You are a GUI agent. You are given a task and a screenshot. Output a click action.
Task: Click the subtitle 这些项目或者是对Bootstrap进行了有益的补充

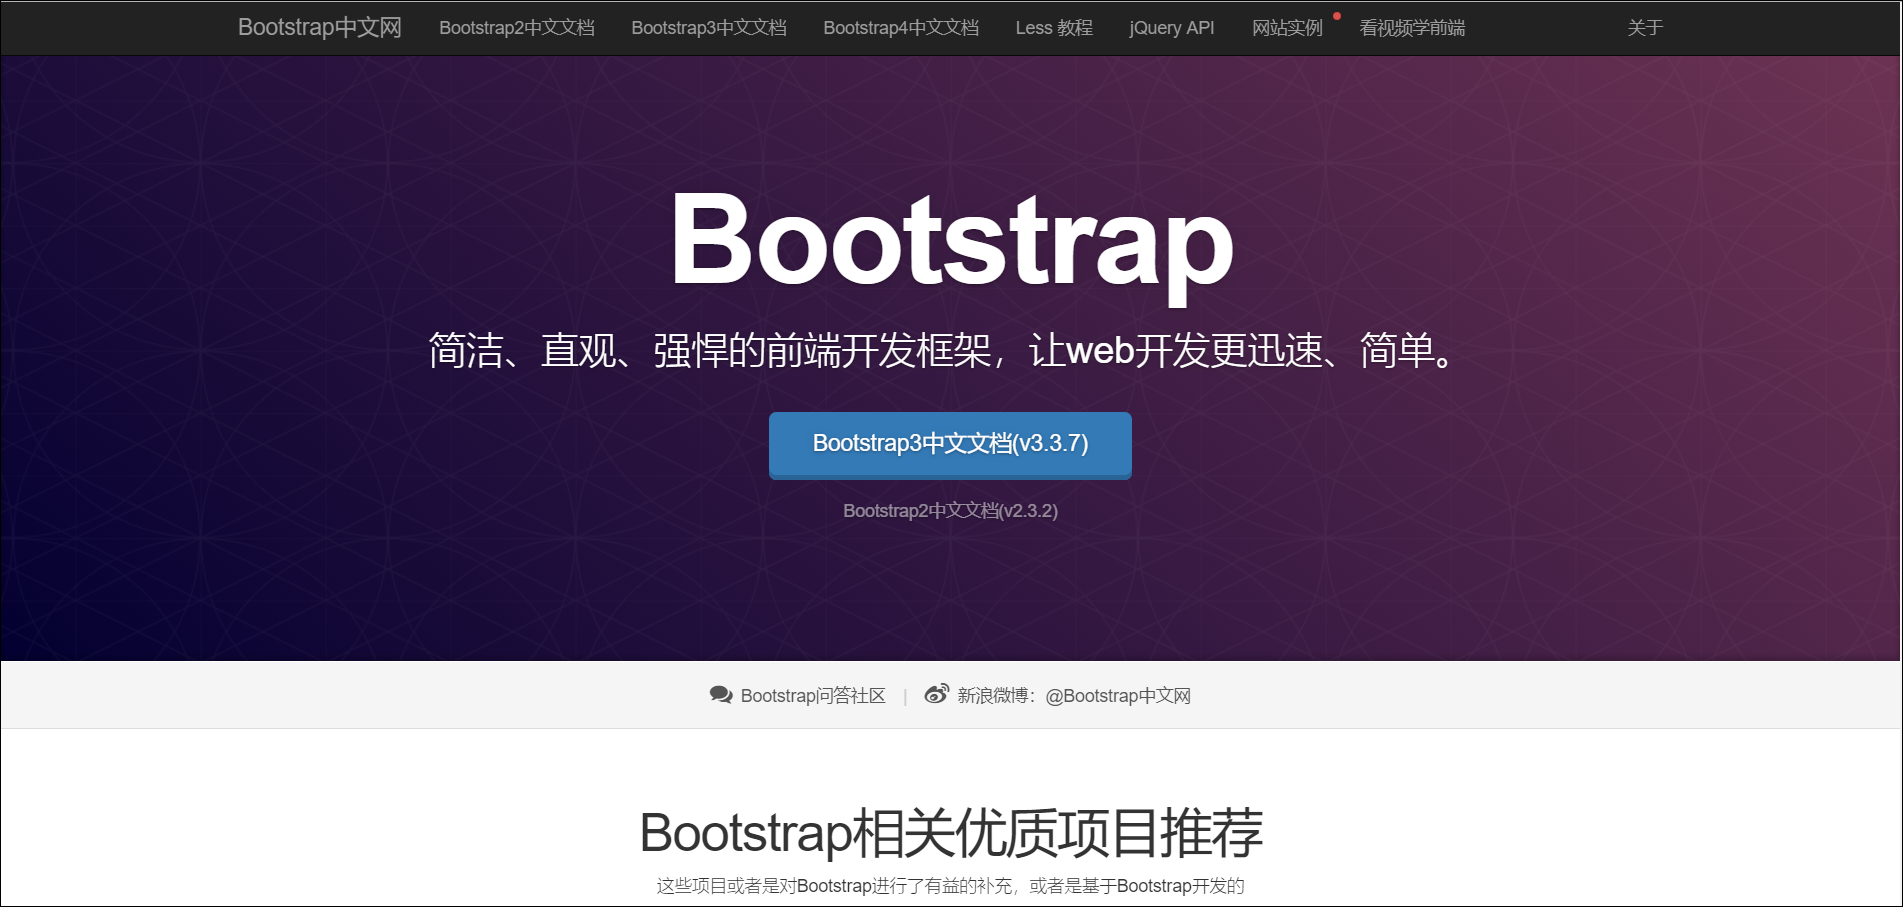835,886
